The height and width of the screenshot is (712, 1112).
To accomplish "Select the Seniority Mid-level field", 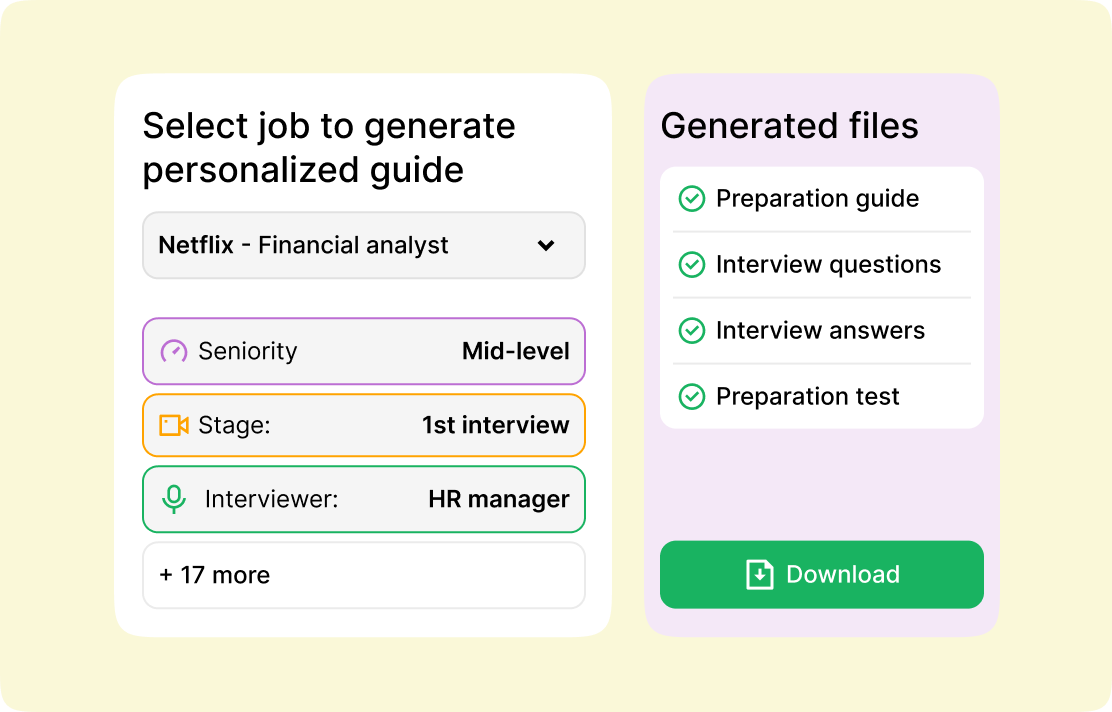I will tap(364, 351).
